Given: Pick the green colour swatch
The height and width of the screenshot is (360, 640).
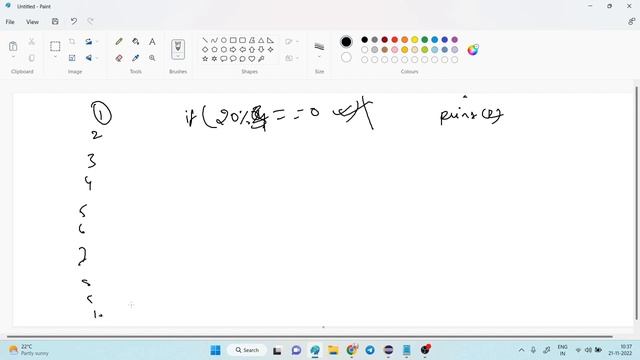Looking at the screenshot, I should coord(424,40).
